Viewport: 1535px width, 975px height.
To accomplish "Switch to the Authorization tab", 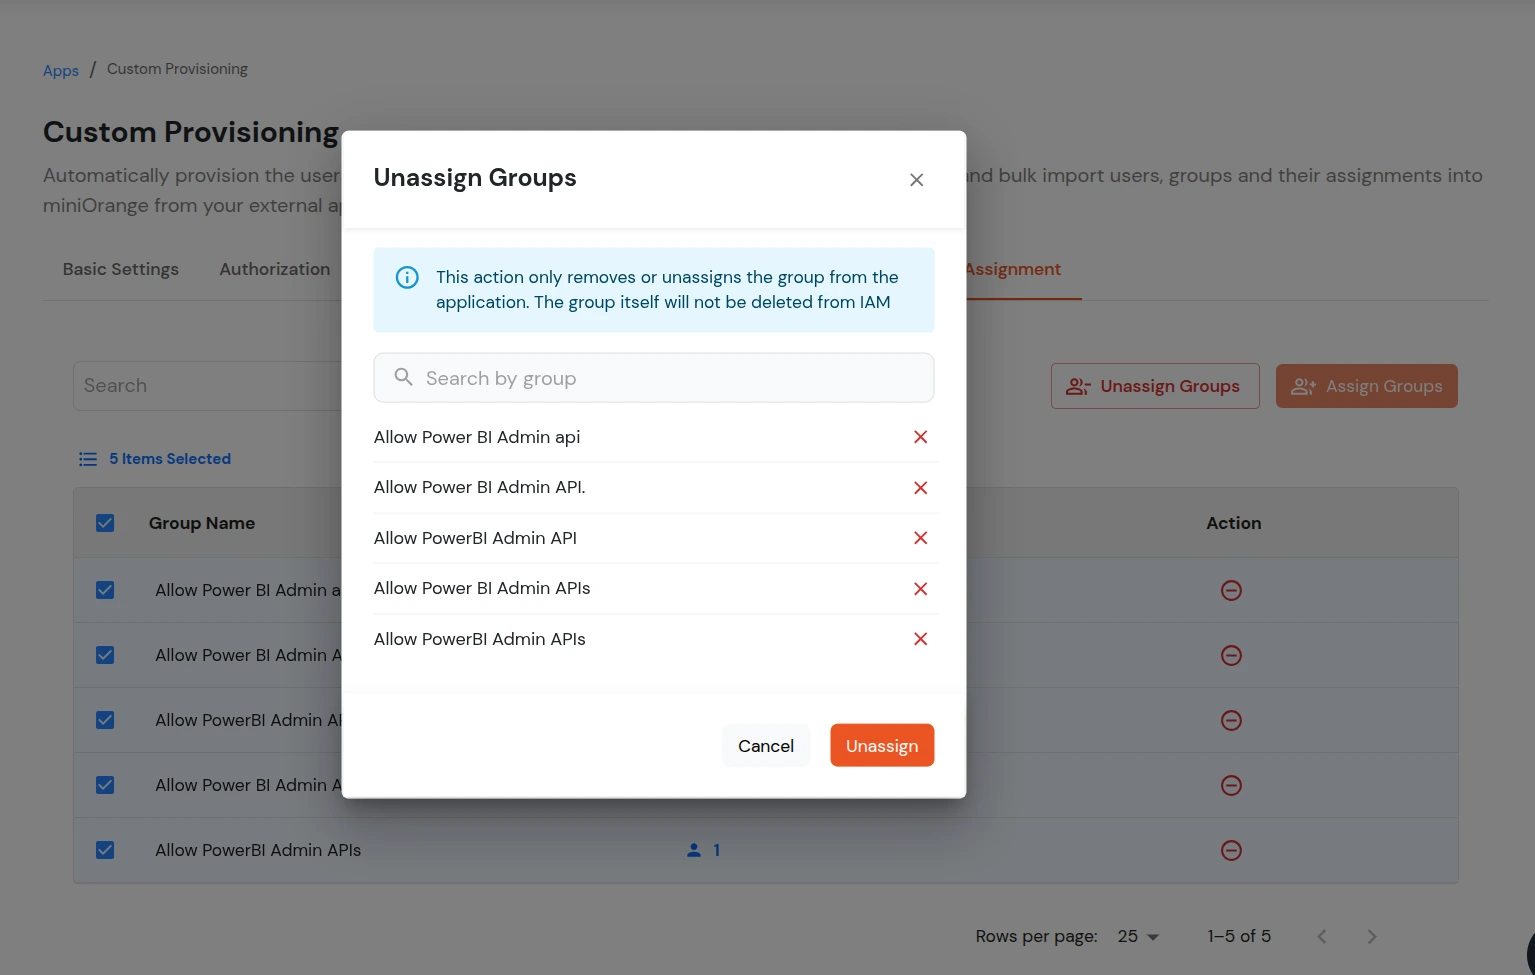I will pyautogui.click(x=274, y=268).
